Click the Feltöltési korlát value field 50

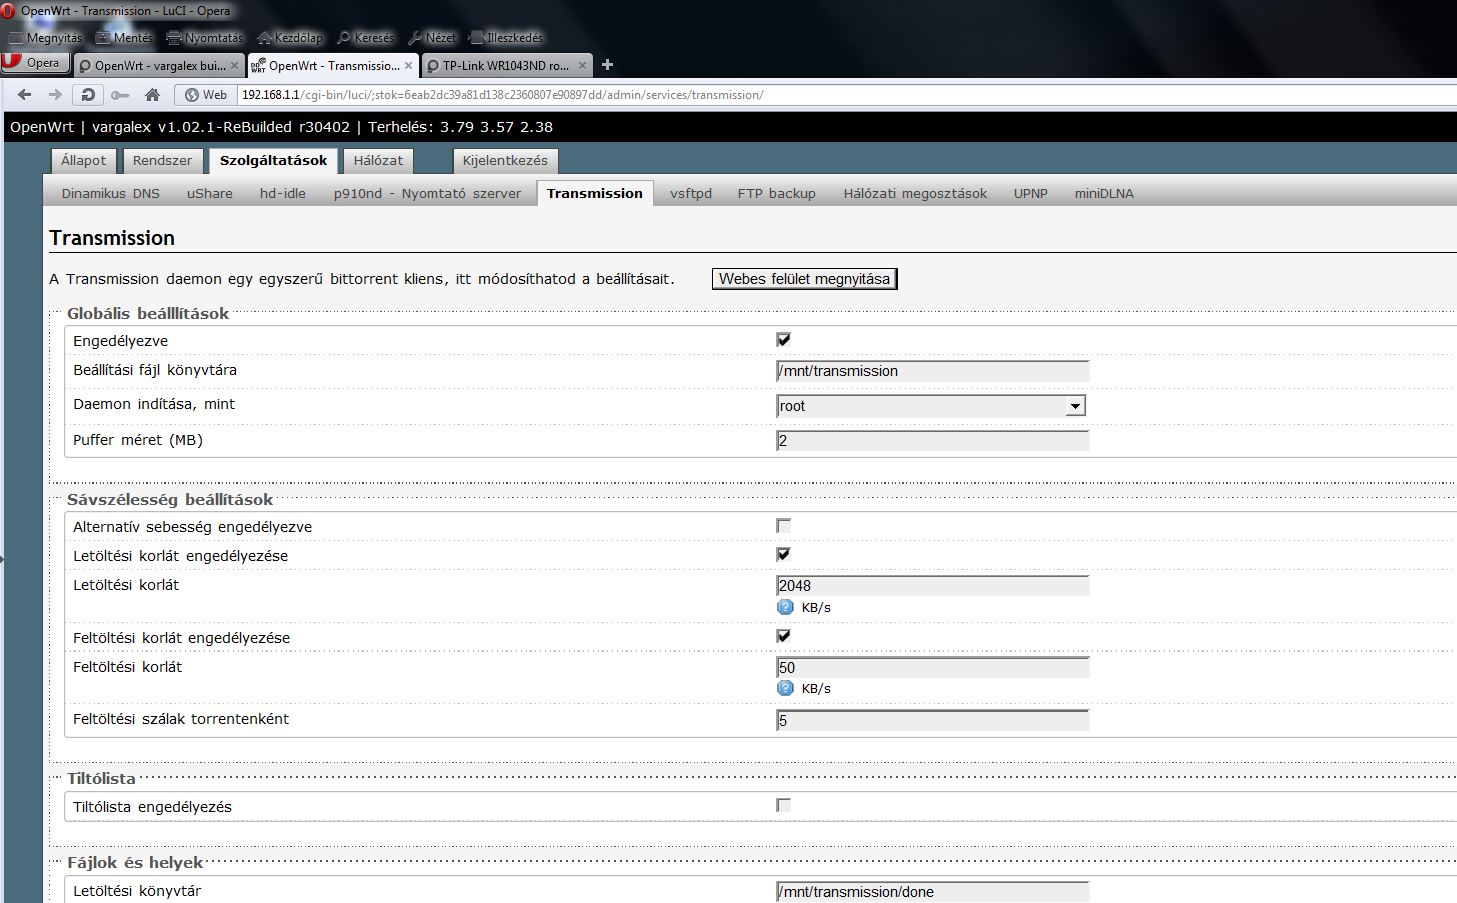click(932, 668)
